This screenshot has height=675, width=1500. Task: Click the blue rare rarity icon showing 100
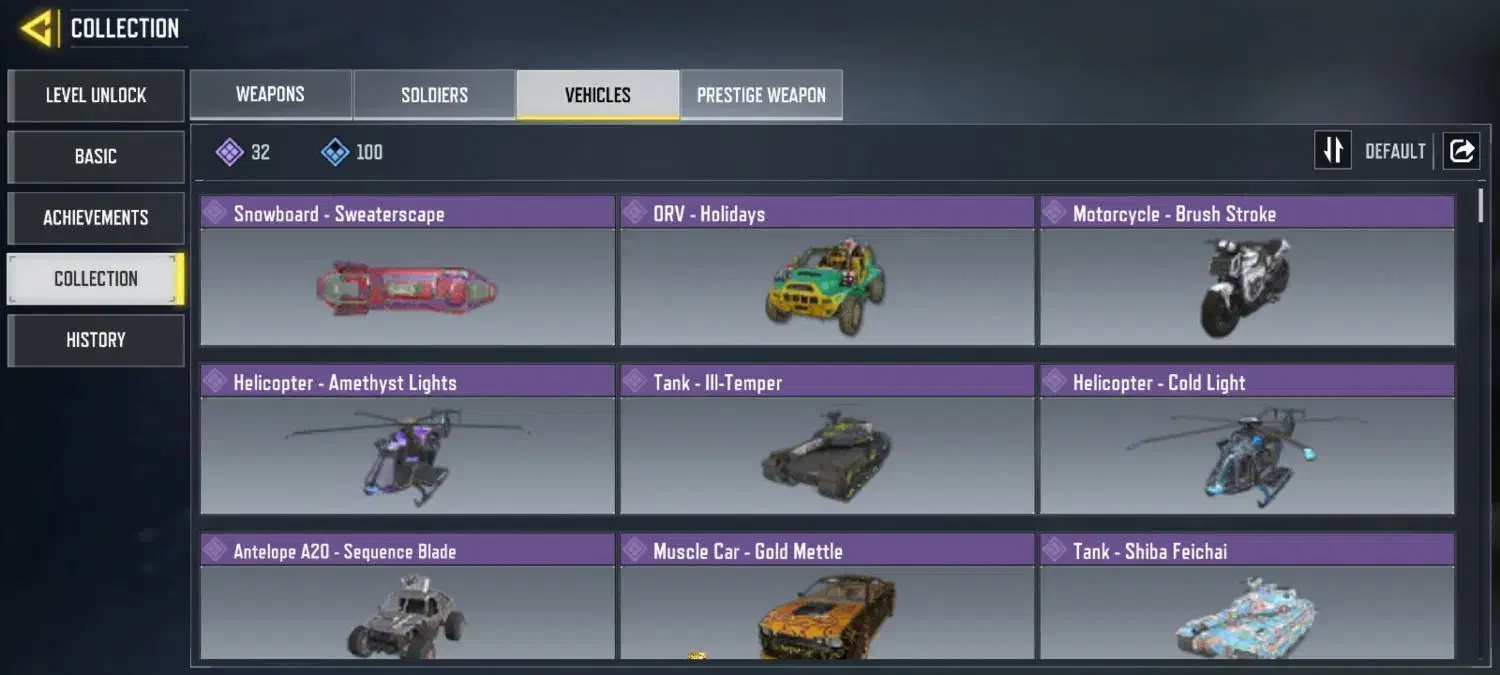[335, 152]
